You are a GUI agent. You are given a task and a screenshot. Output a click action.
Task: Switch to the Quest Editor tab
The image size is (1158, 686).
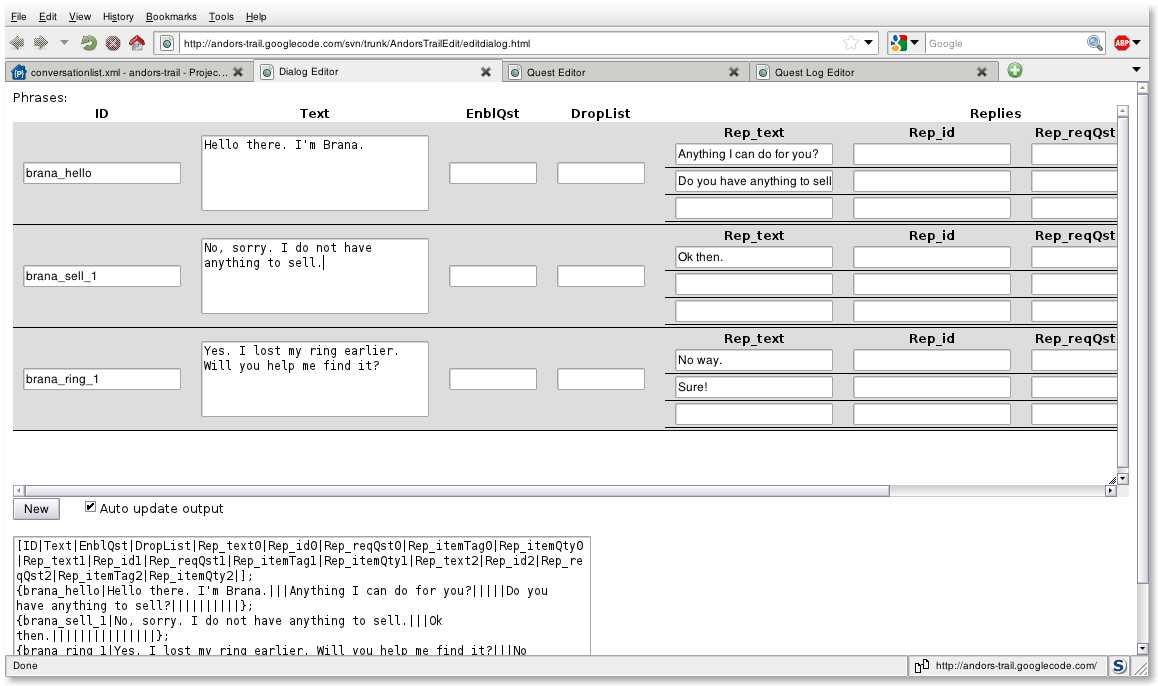click(615, 72)
